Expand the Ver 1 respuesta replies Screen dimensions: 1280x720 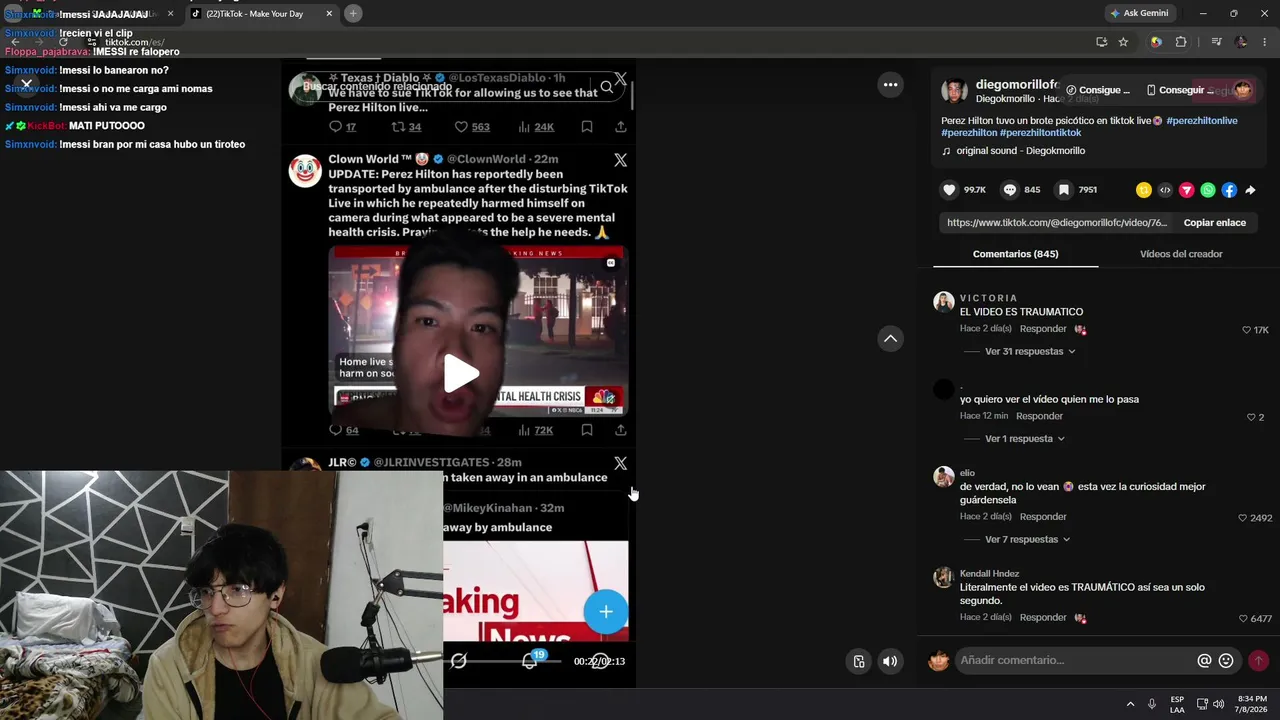(x=1025, y=439)
